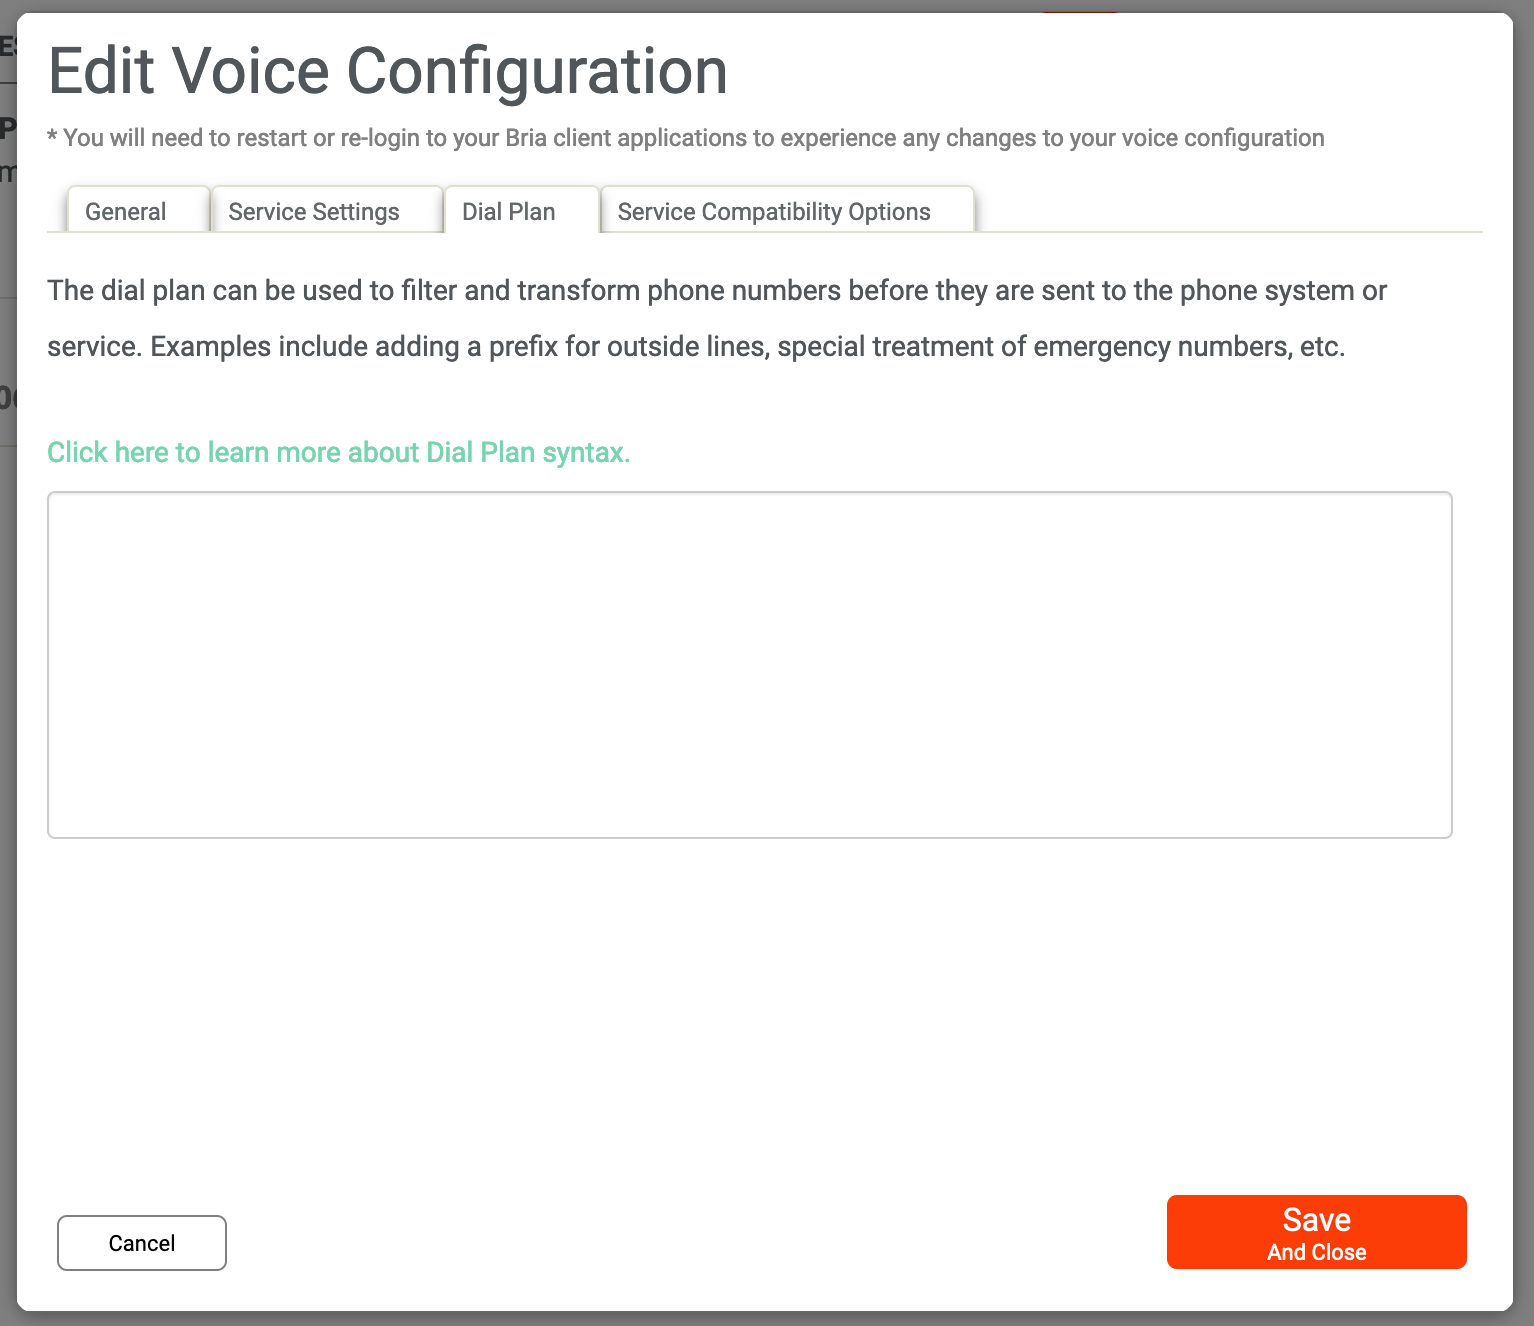Screen dimensions: 1534x1326
Task: Click the orange Save And Close button
Action: [1316, 1232]
